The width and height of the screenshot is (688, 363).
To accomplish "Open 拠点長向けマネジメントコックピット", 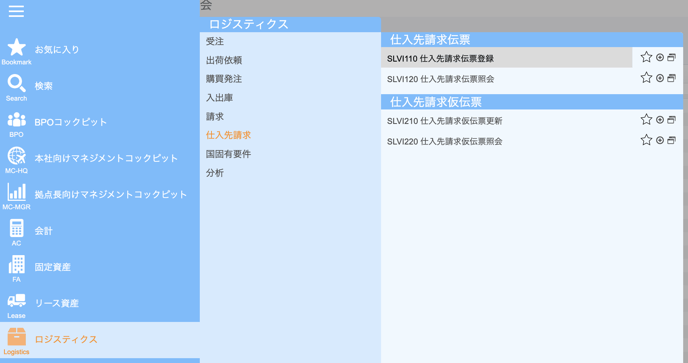I will (x=111, y=194).
